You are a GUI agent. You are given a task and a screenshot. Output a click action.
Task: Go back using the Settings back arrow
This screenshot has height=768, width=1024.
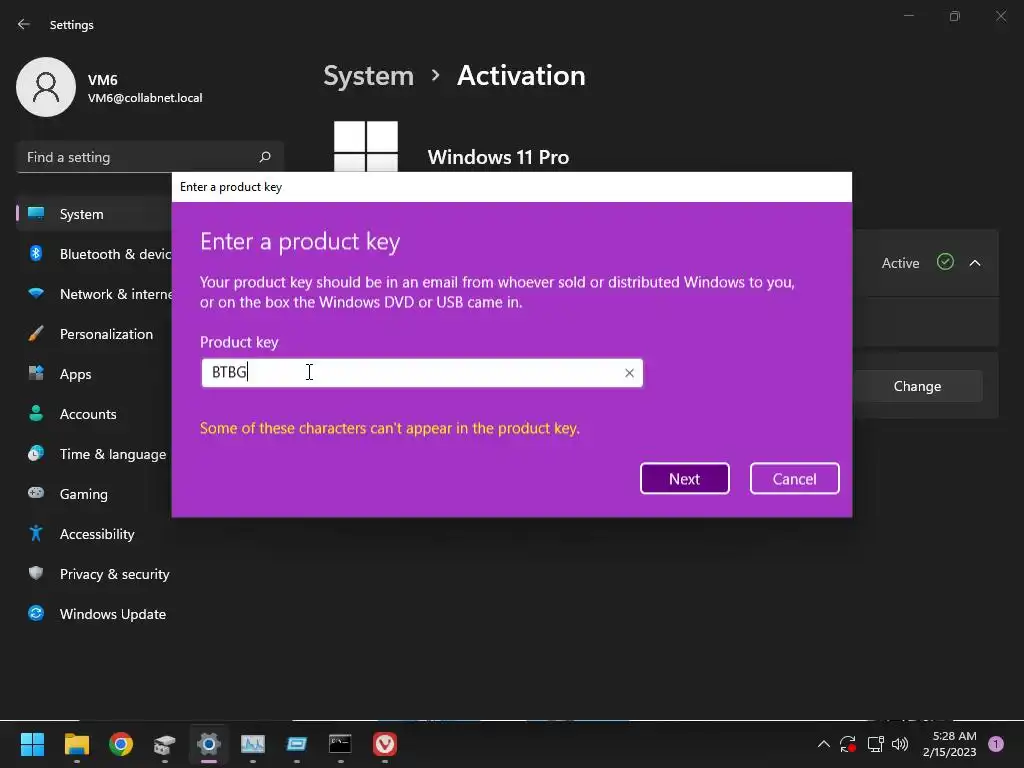pyautogui.click(x=24, y=24)
